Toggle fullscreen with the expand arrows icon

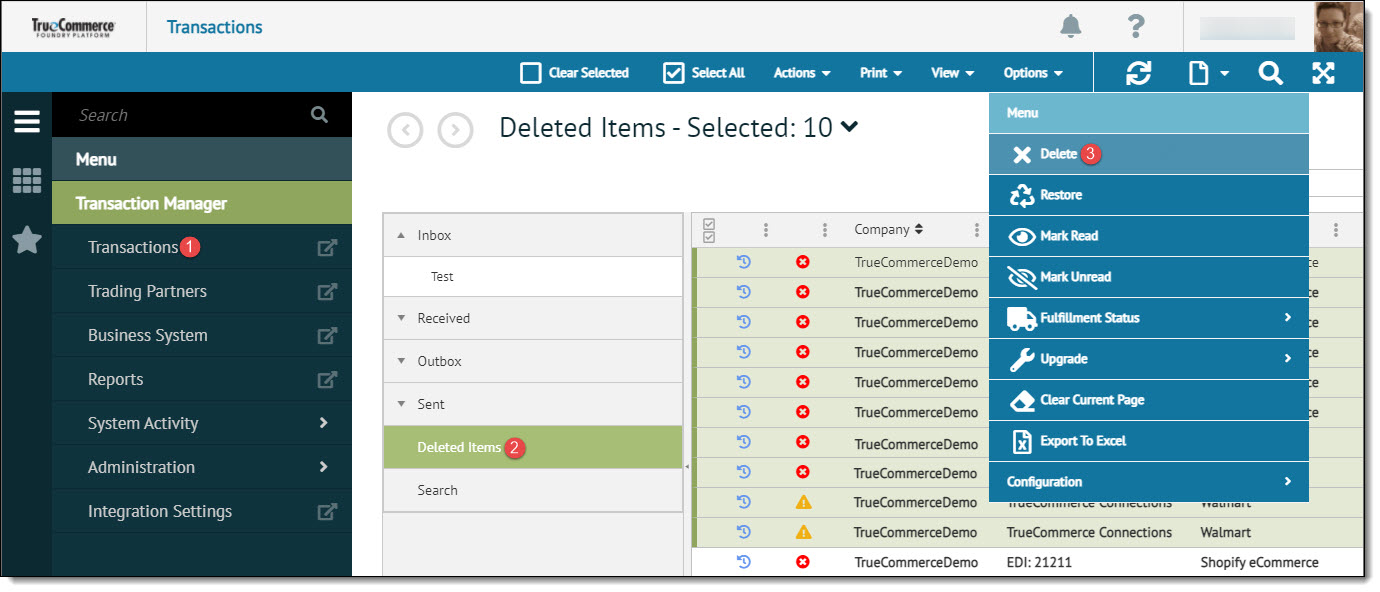(x=1323, y=73)
